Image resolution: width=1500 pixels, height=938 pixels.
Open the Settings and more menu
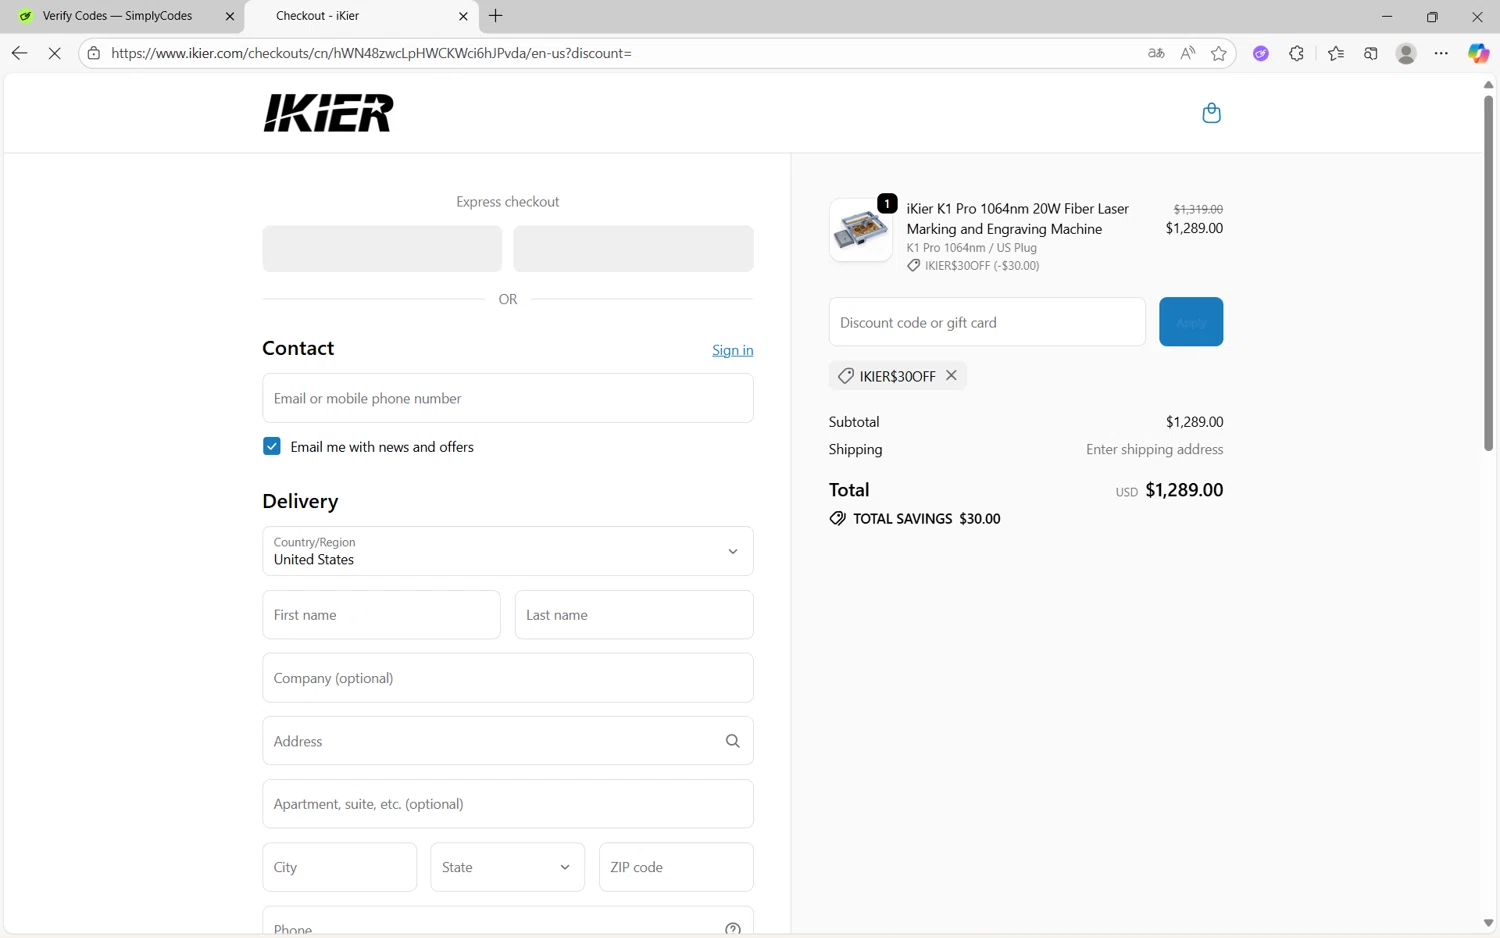[x=1441, y=53]
